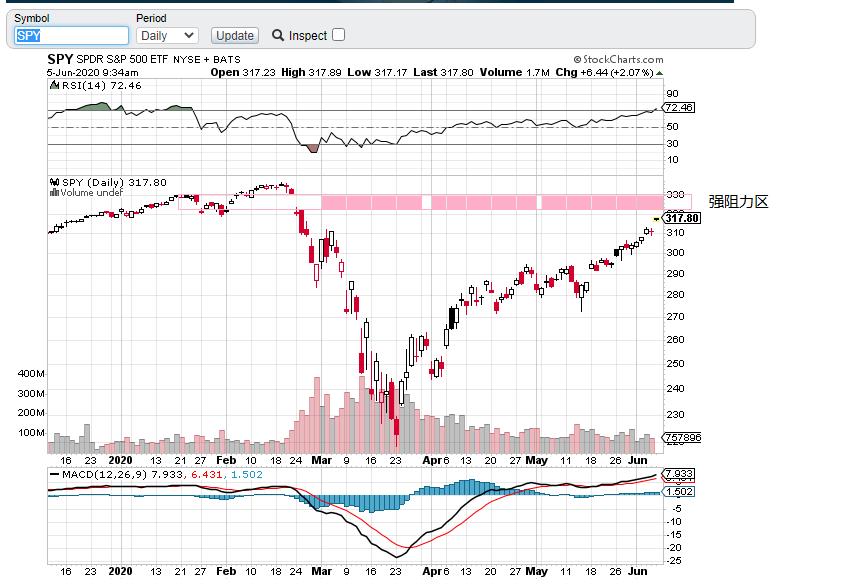Click the Symbol input field containing SPY
This screenshot has height=585, width=849.
click(x=71, y=36)
